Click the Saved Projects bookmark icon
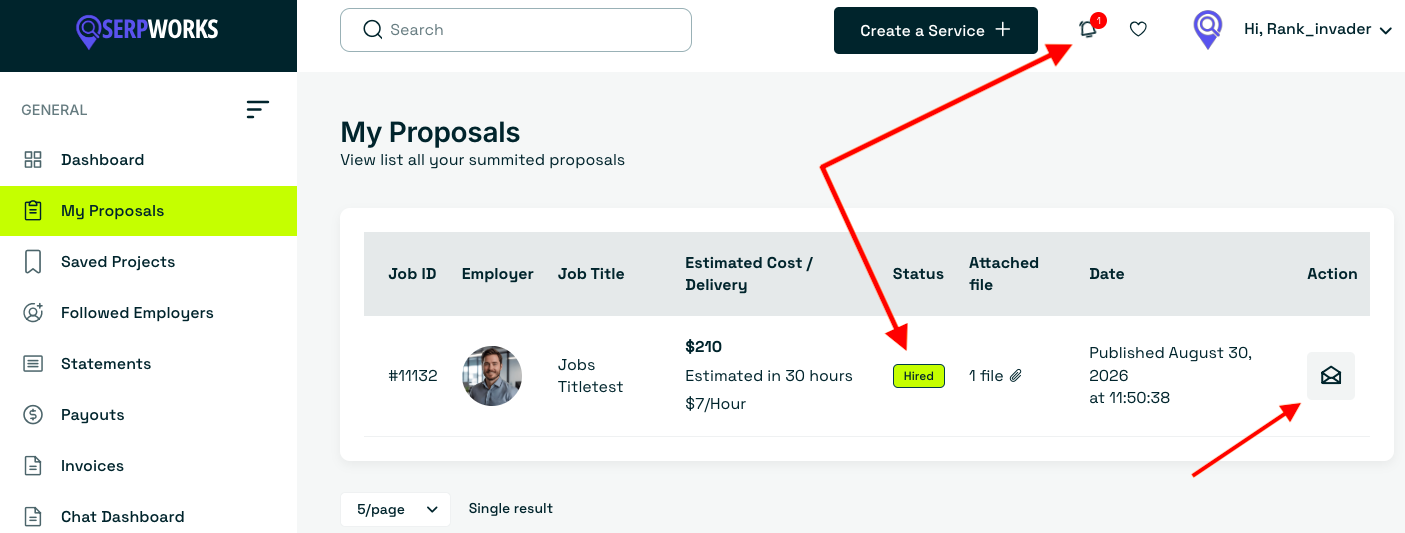The height and width of the screenshot is (533, 1405). (x=33, y=262)
